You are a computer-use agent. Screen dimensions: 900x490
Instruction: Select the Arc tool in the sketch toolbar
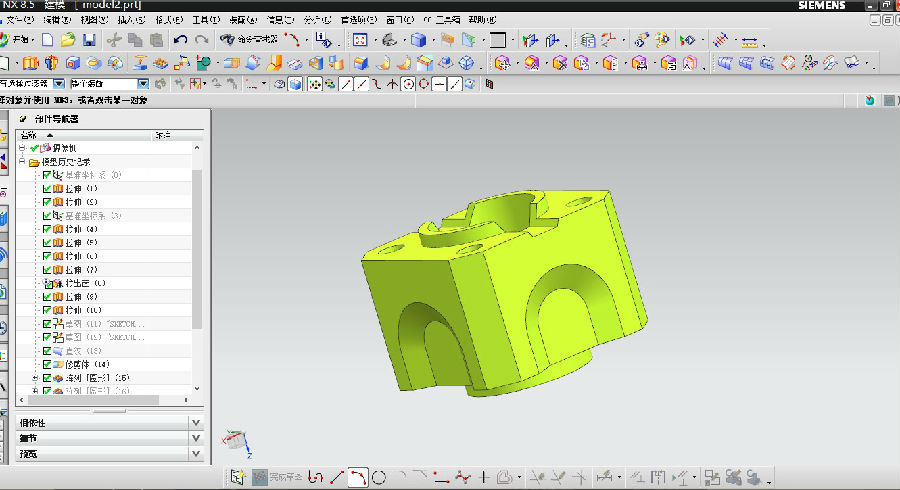click(x=357, y=477)
